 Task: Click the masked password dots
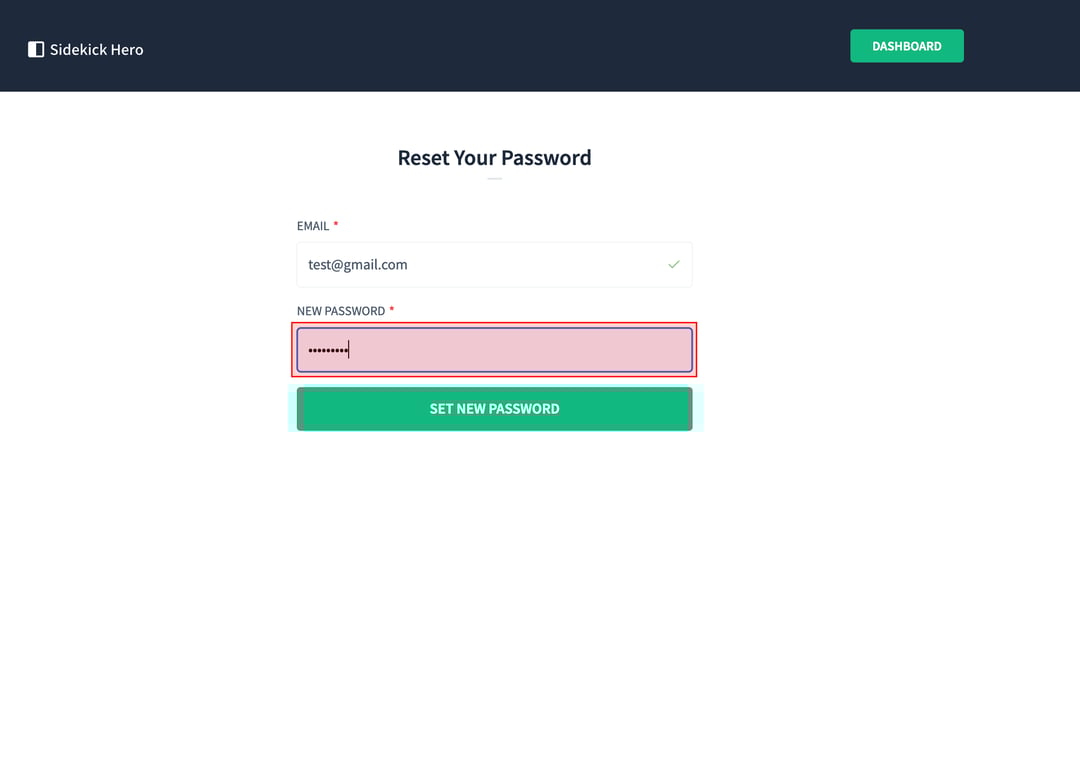point(327,350)
